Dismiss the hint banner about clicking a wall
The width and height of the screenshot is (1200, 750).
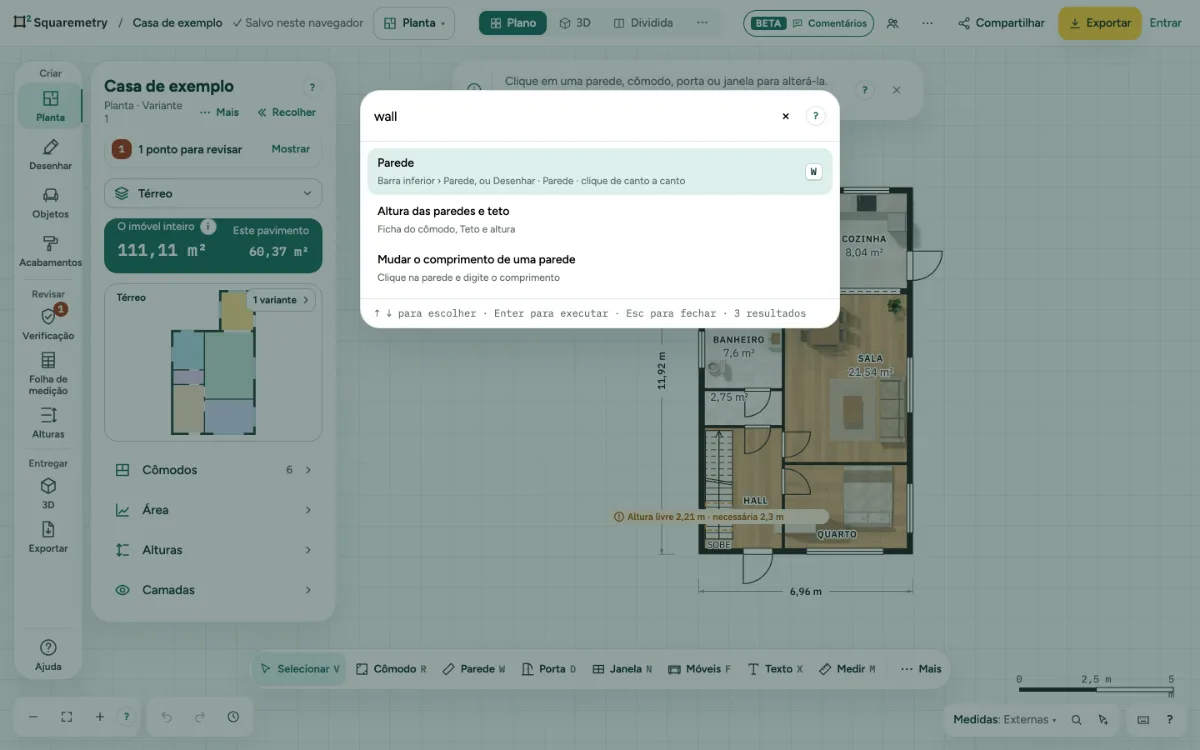[896, 90]
